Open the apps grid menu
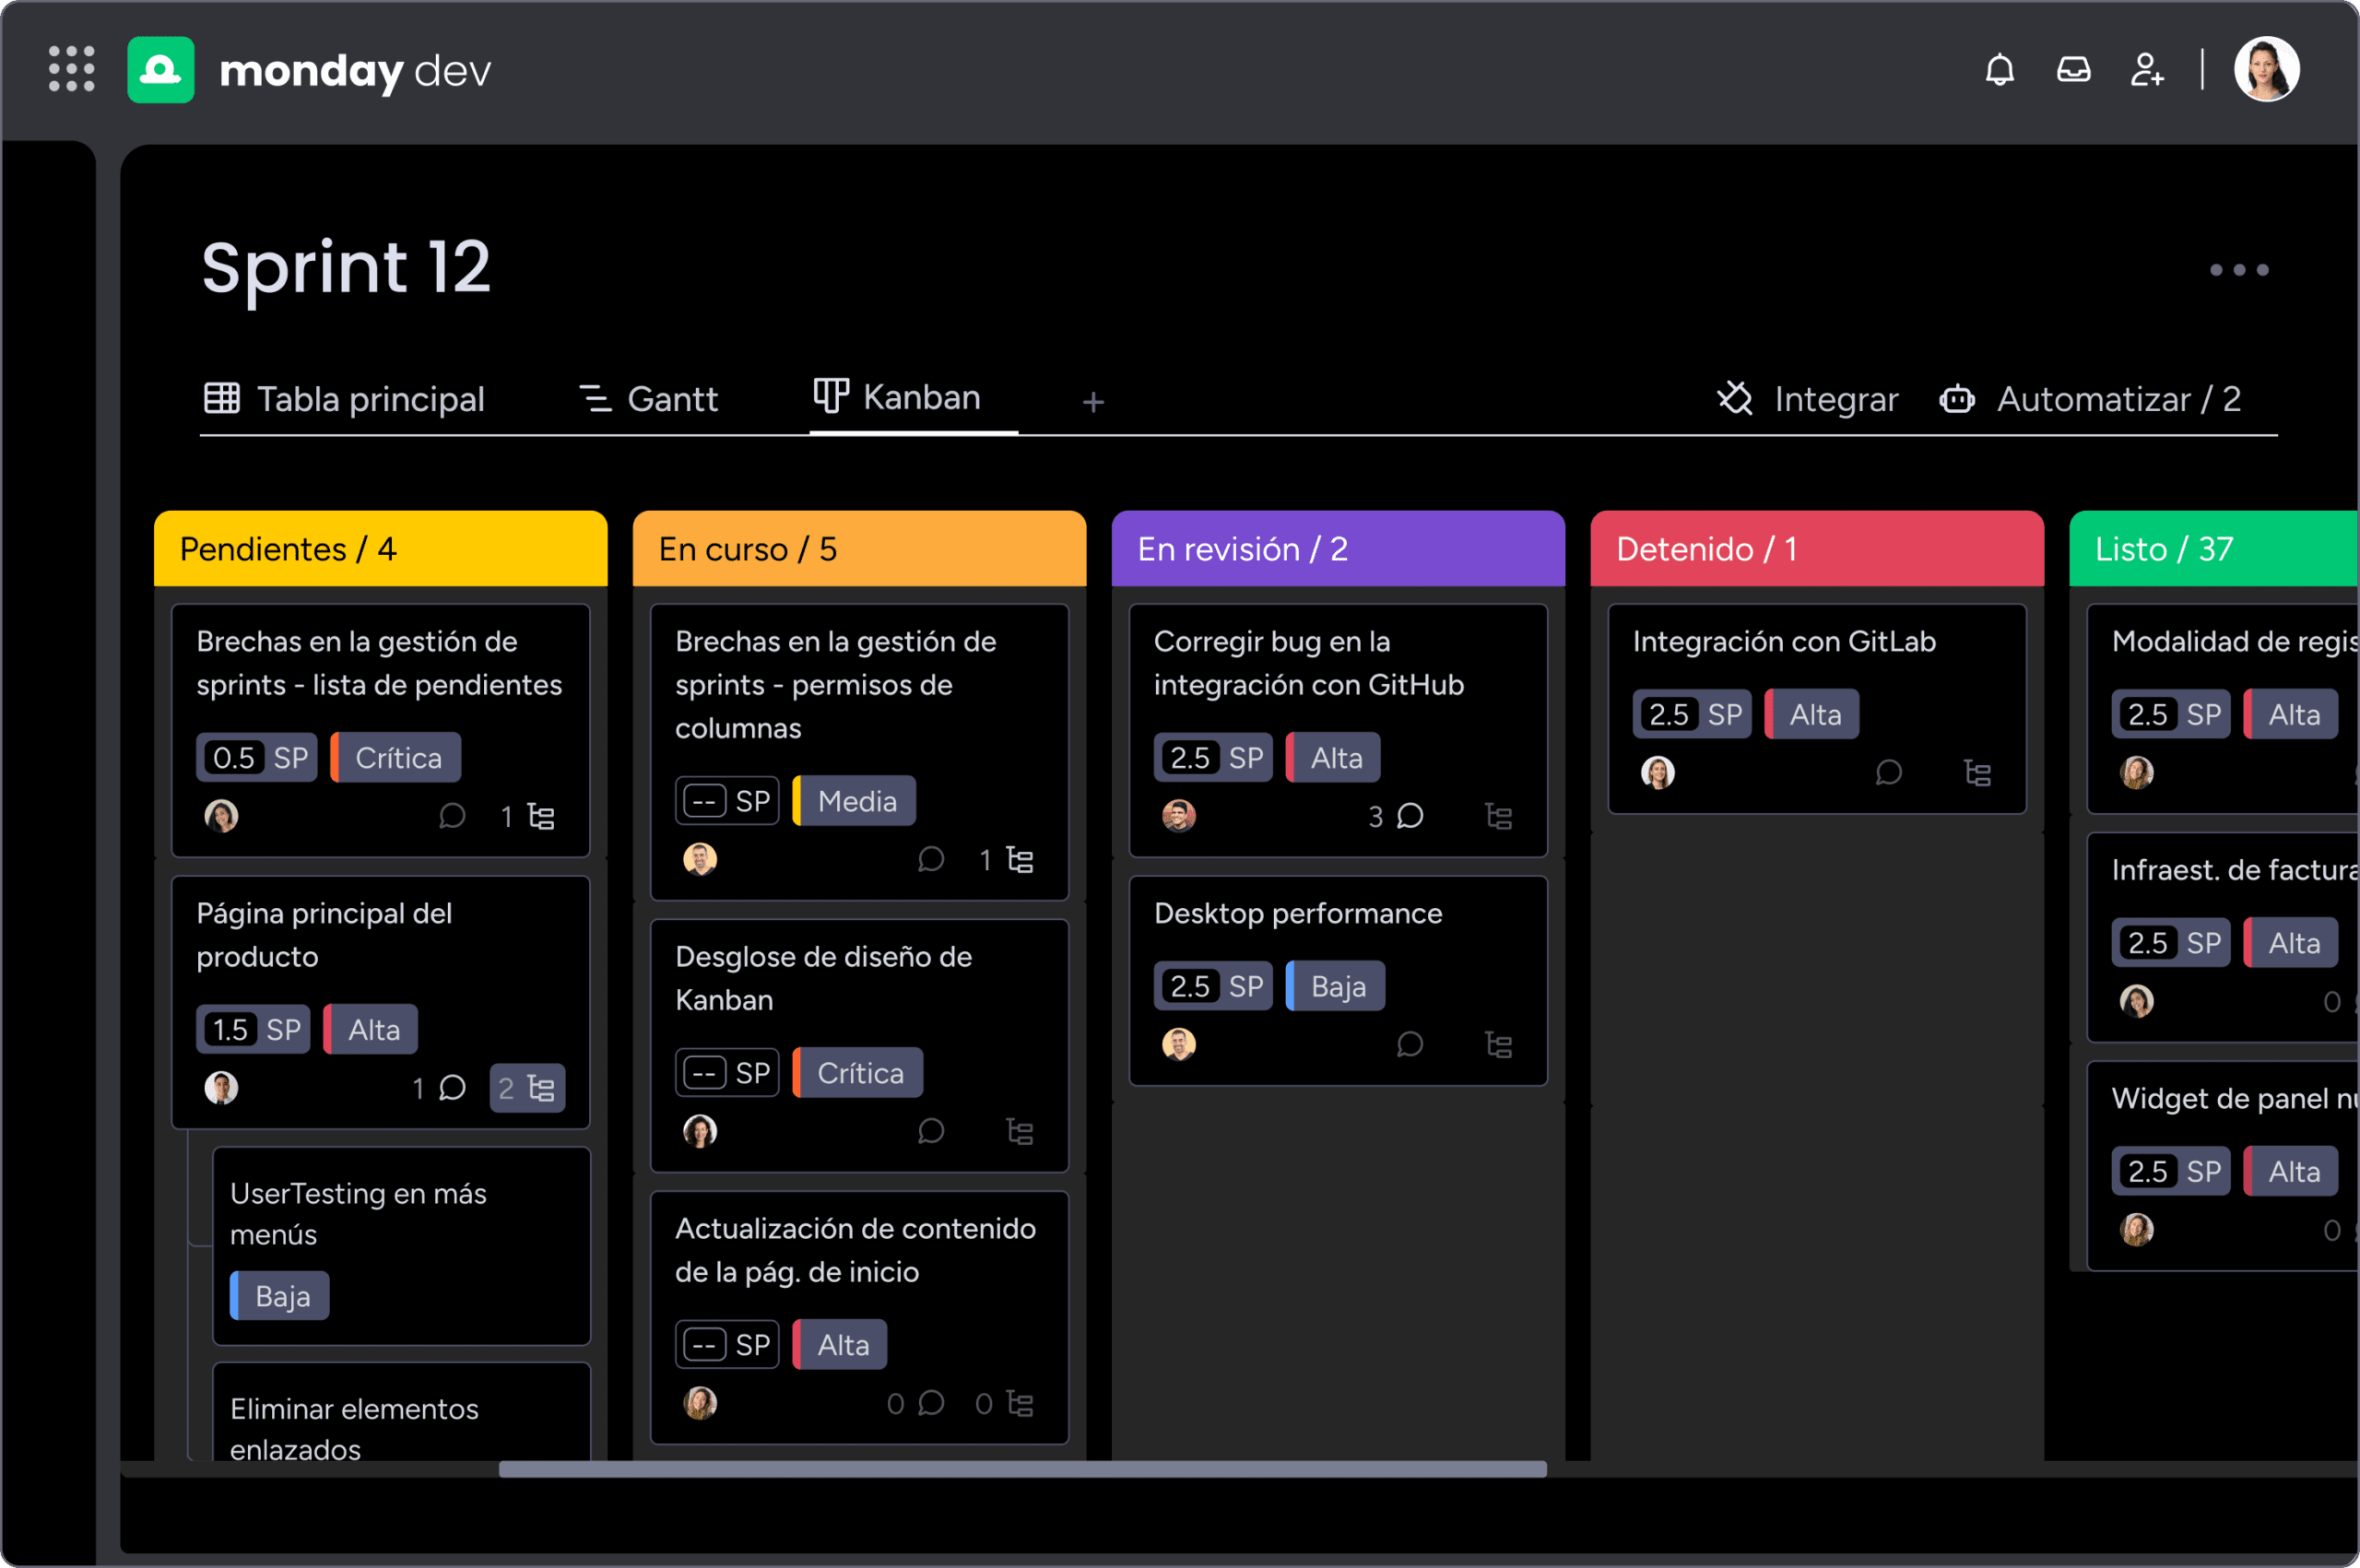Viewport: 2360px width, 1568px height. pos(71,69)
